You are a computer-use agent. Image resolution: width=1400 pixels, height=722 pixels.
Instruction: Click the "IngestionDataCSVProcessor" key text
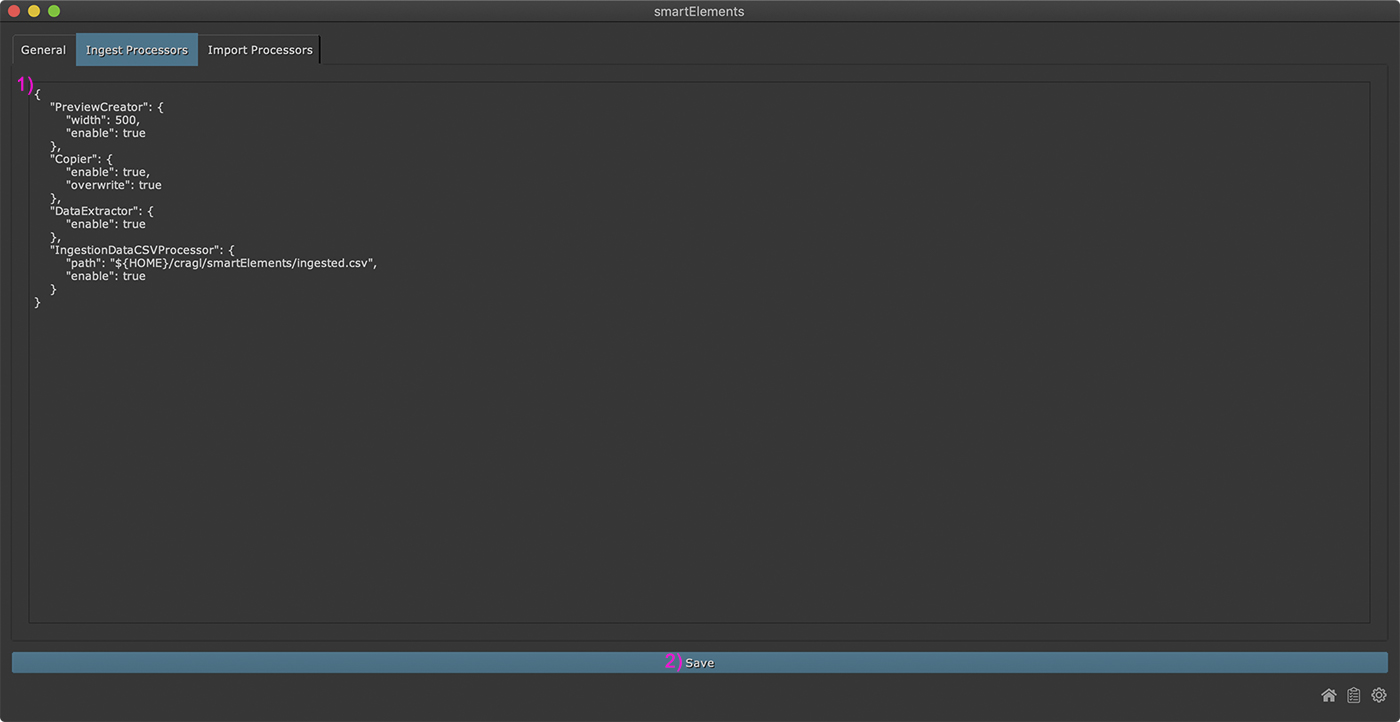coord(135,250)
